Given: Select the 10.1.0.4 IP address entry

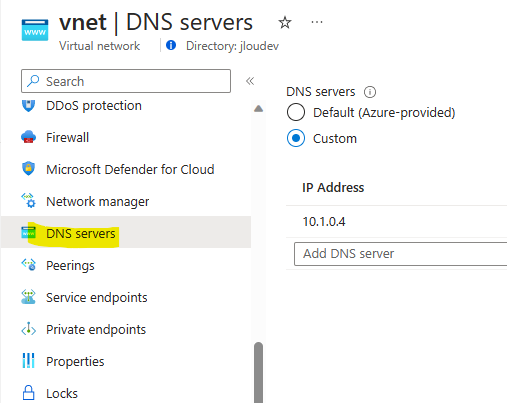Looking at the screenshot, I should pos(324,222).
